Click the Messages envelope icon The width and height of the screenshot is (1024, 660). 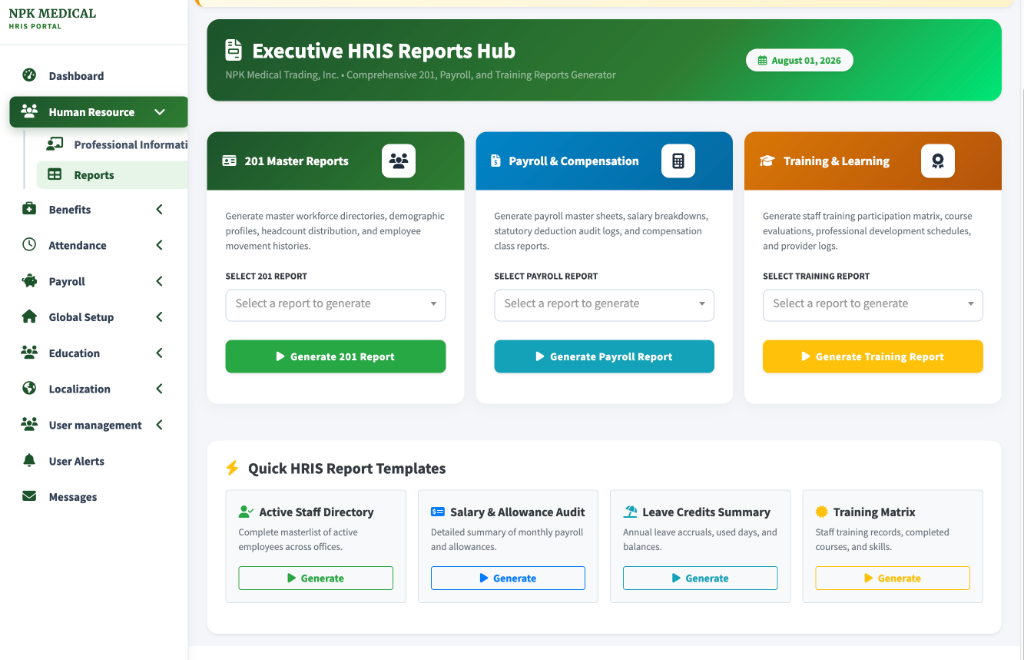tap(29, 496)
